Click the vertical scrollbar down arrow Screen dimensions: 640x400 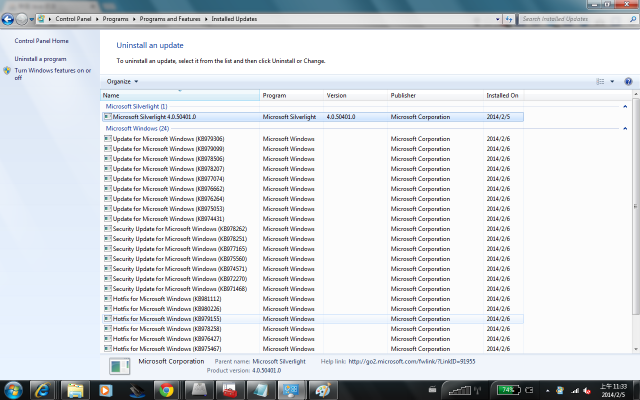[636, 349]
